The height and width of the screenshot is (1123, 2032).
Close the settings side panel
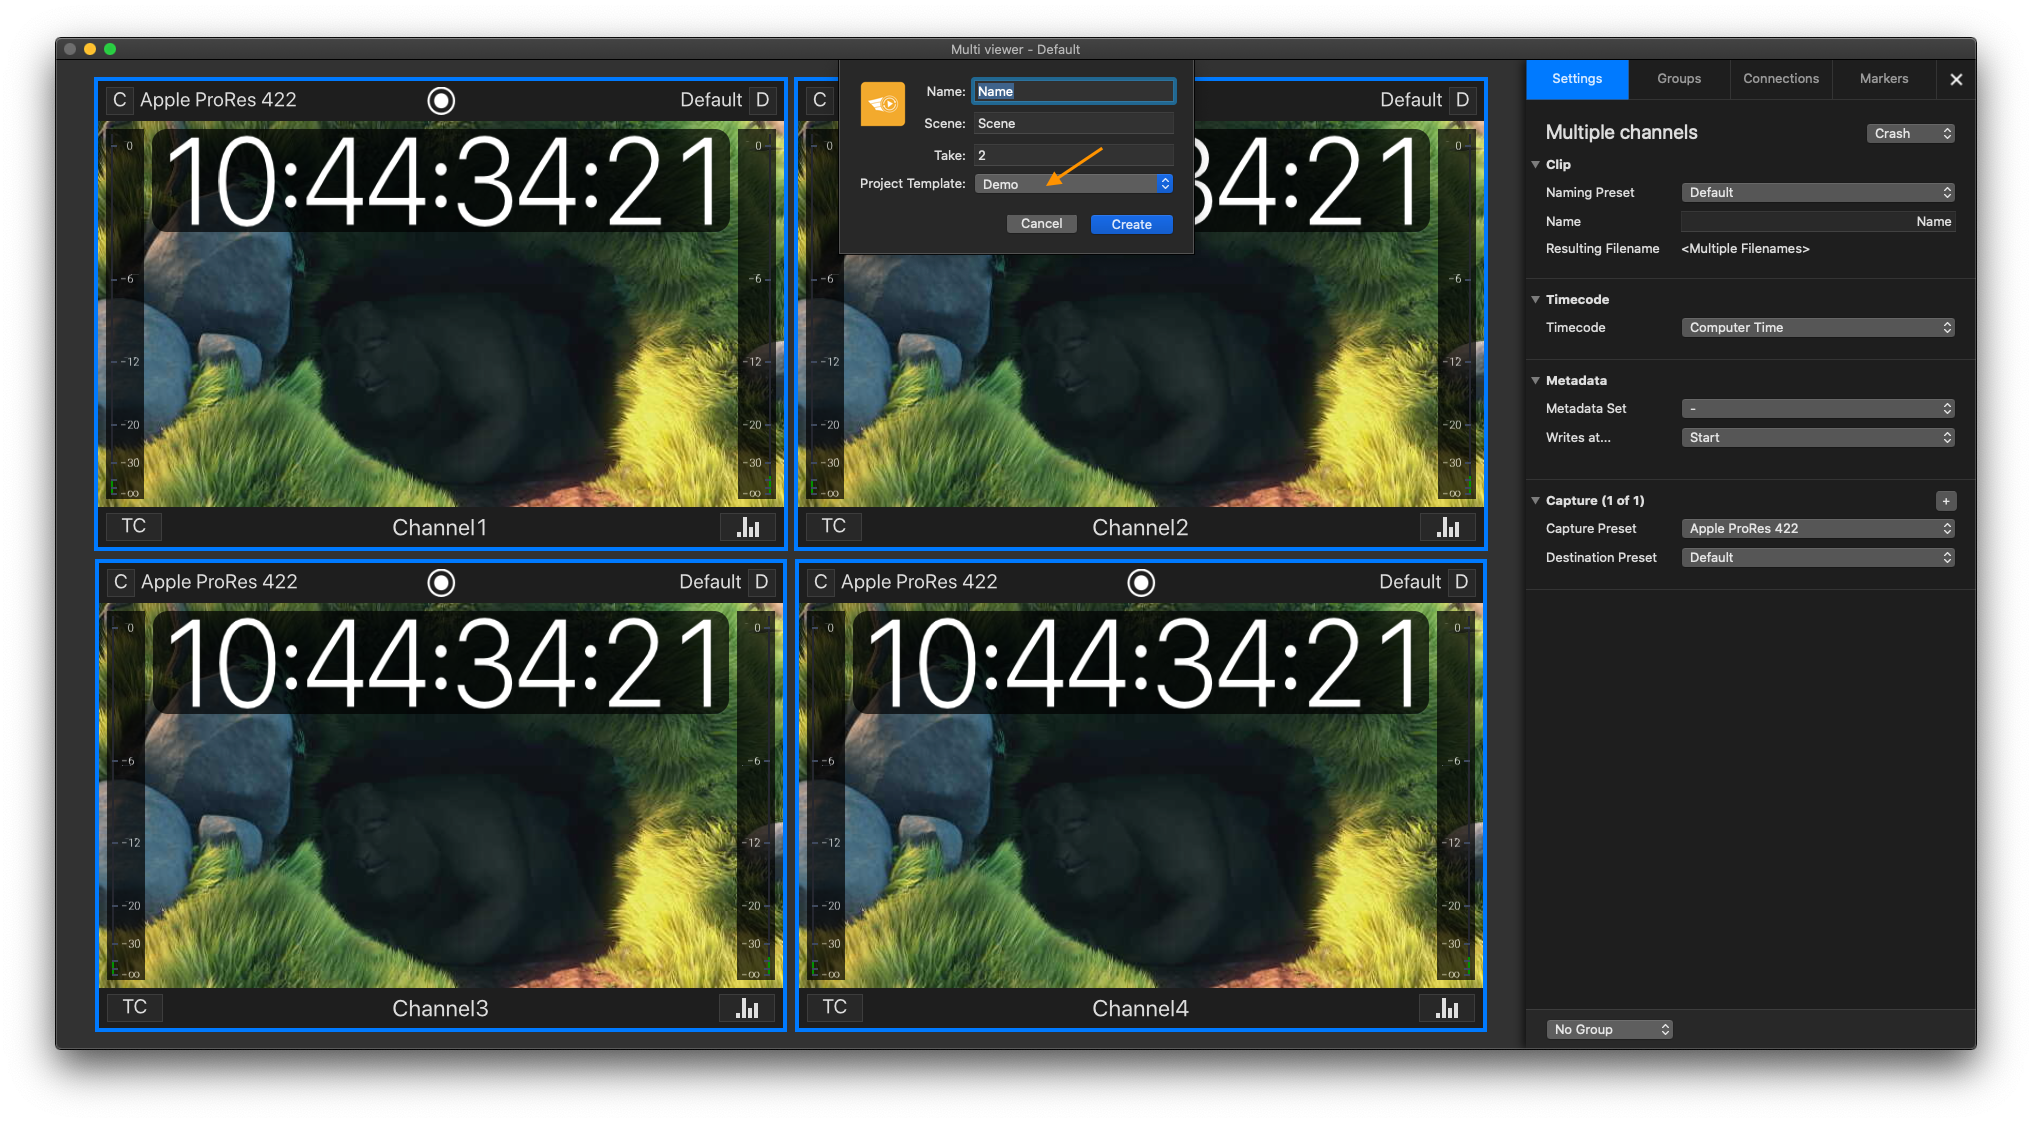click(x=1956, y=79)
